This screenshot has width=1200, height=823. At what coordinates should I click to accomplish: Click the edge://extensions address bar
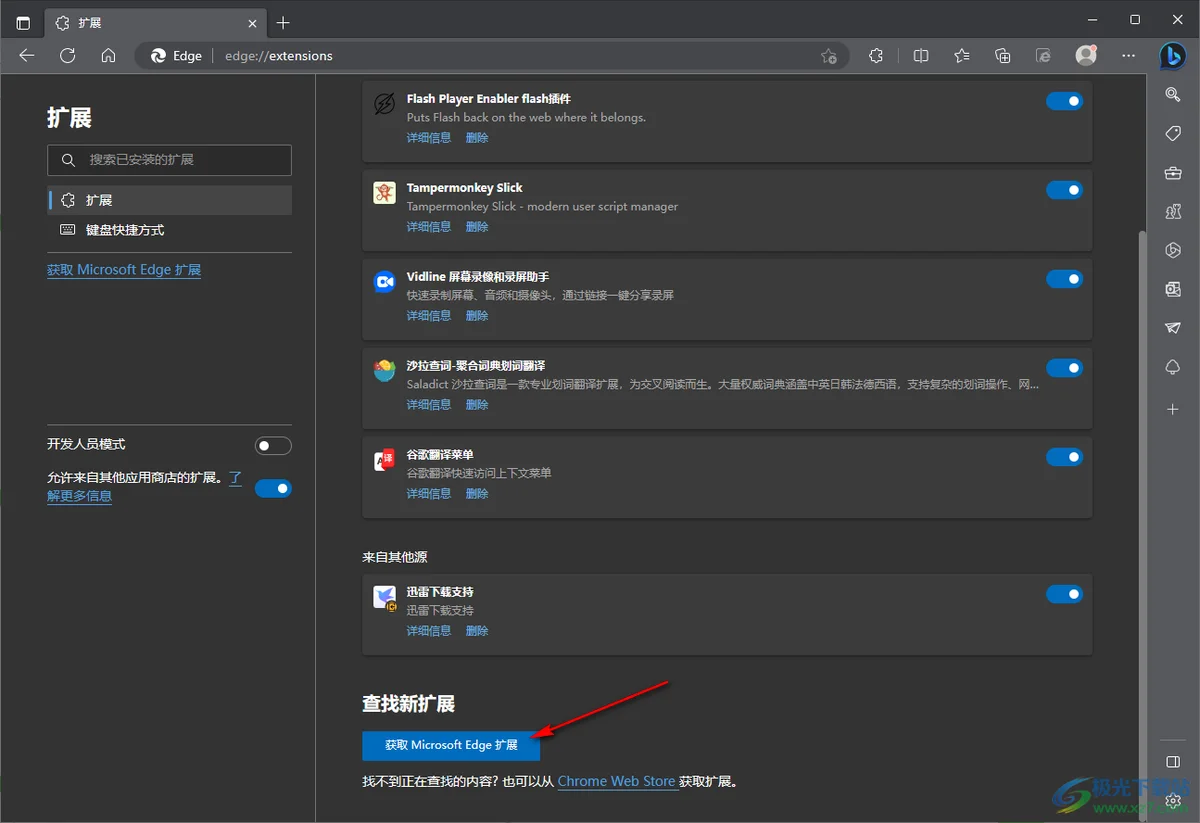click(x=490, y=56)
